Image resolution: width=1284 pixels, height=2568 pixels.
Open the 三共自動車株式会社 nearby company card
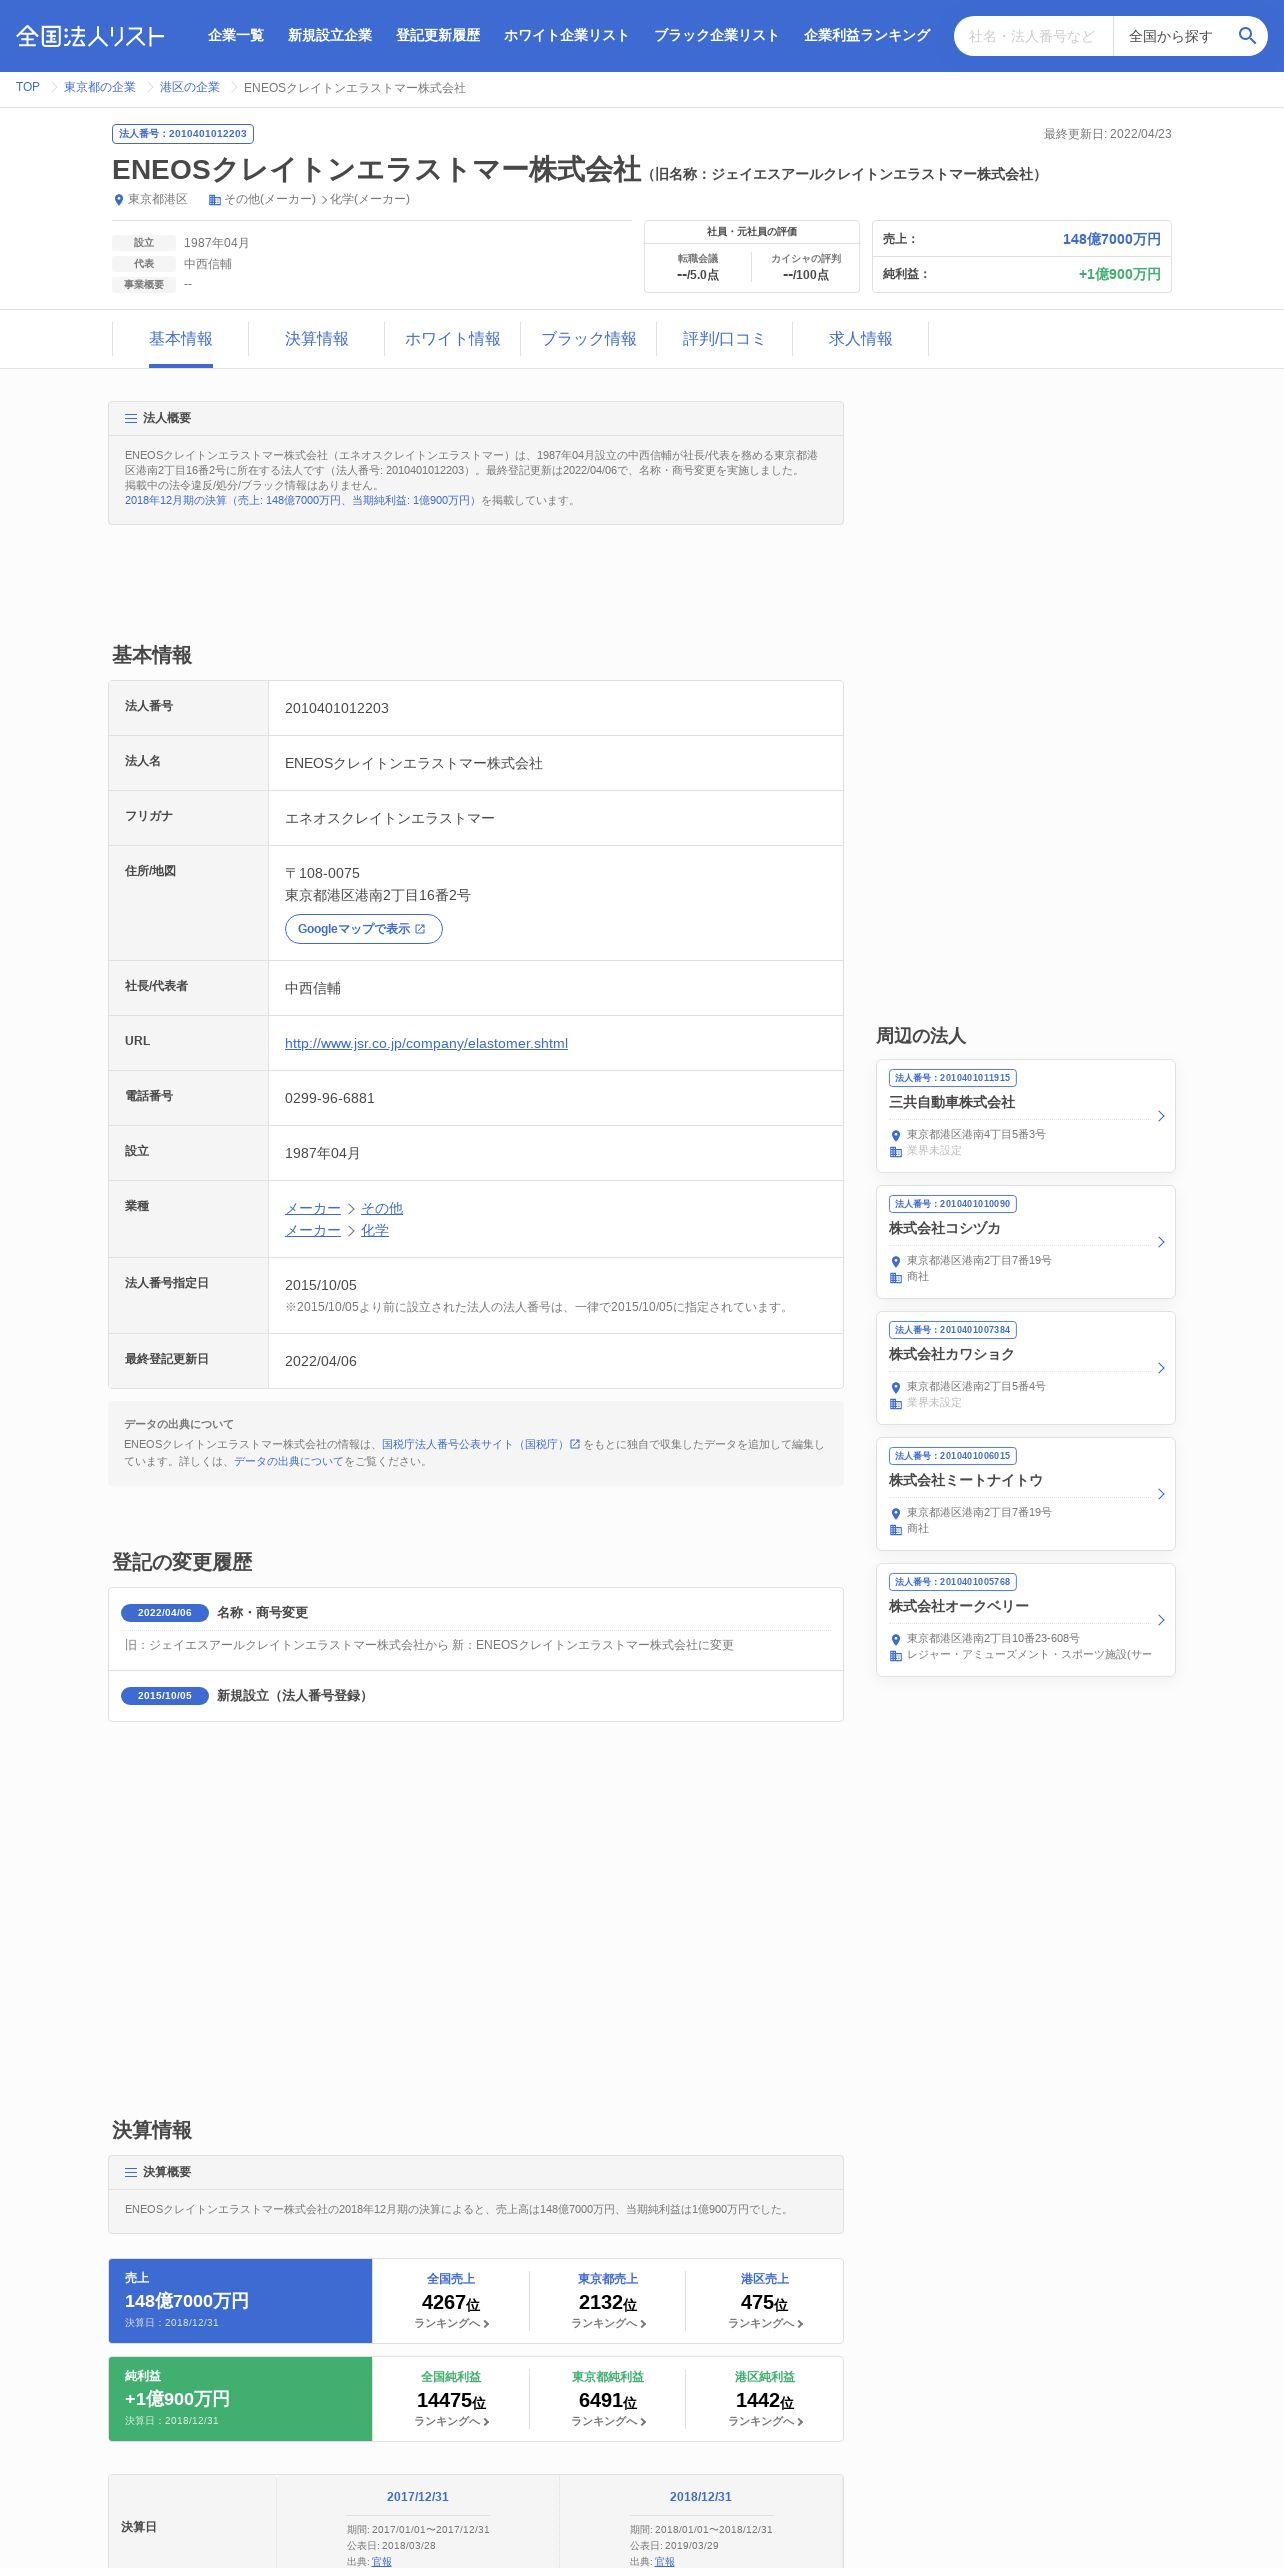pos(1026,1116)
